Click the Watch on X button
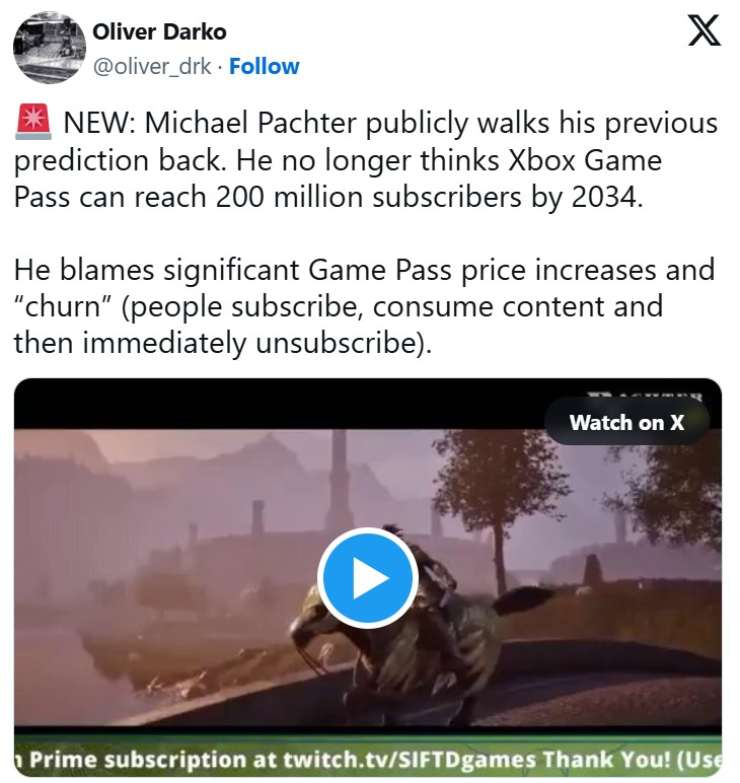The image size is (740, 783). click(627, 422)
